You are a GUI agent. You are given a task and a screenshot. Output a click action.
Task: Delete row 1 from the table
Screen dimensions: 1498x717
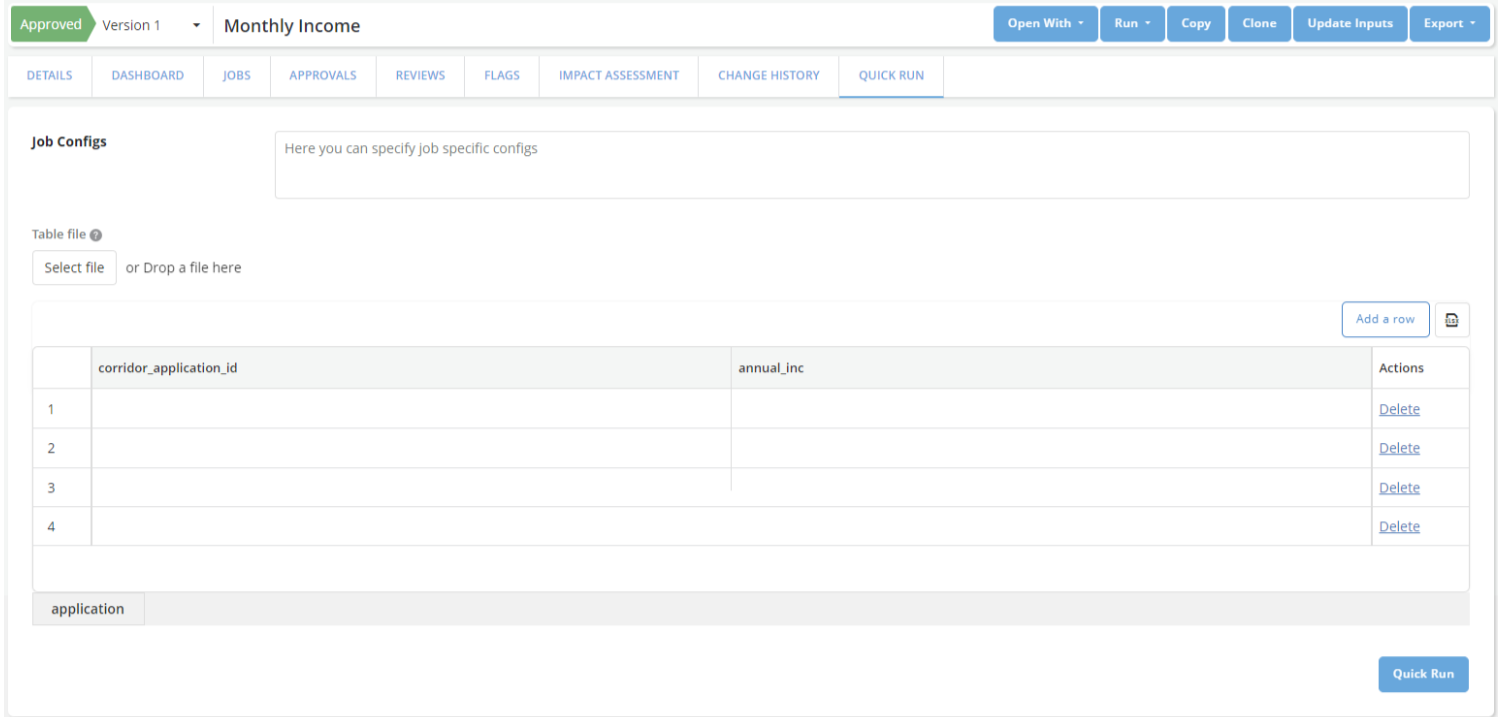[x=1398, y=409]
